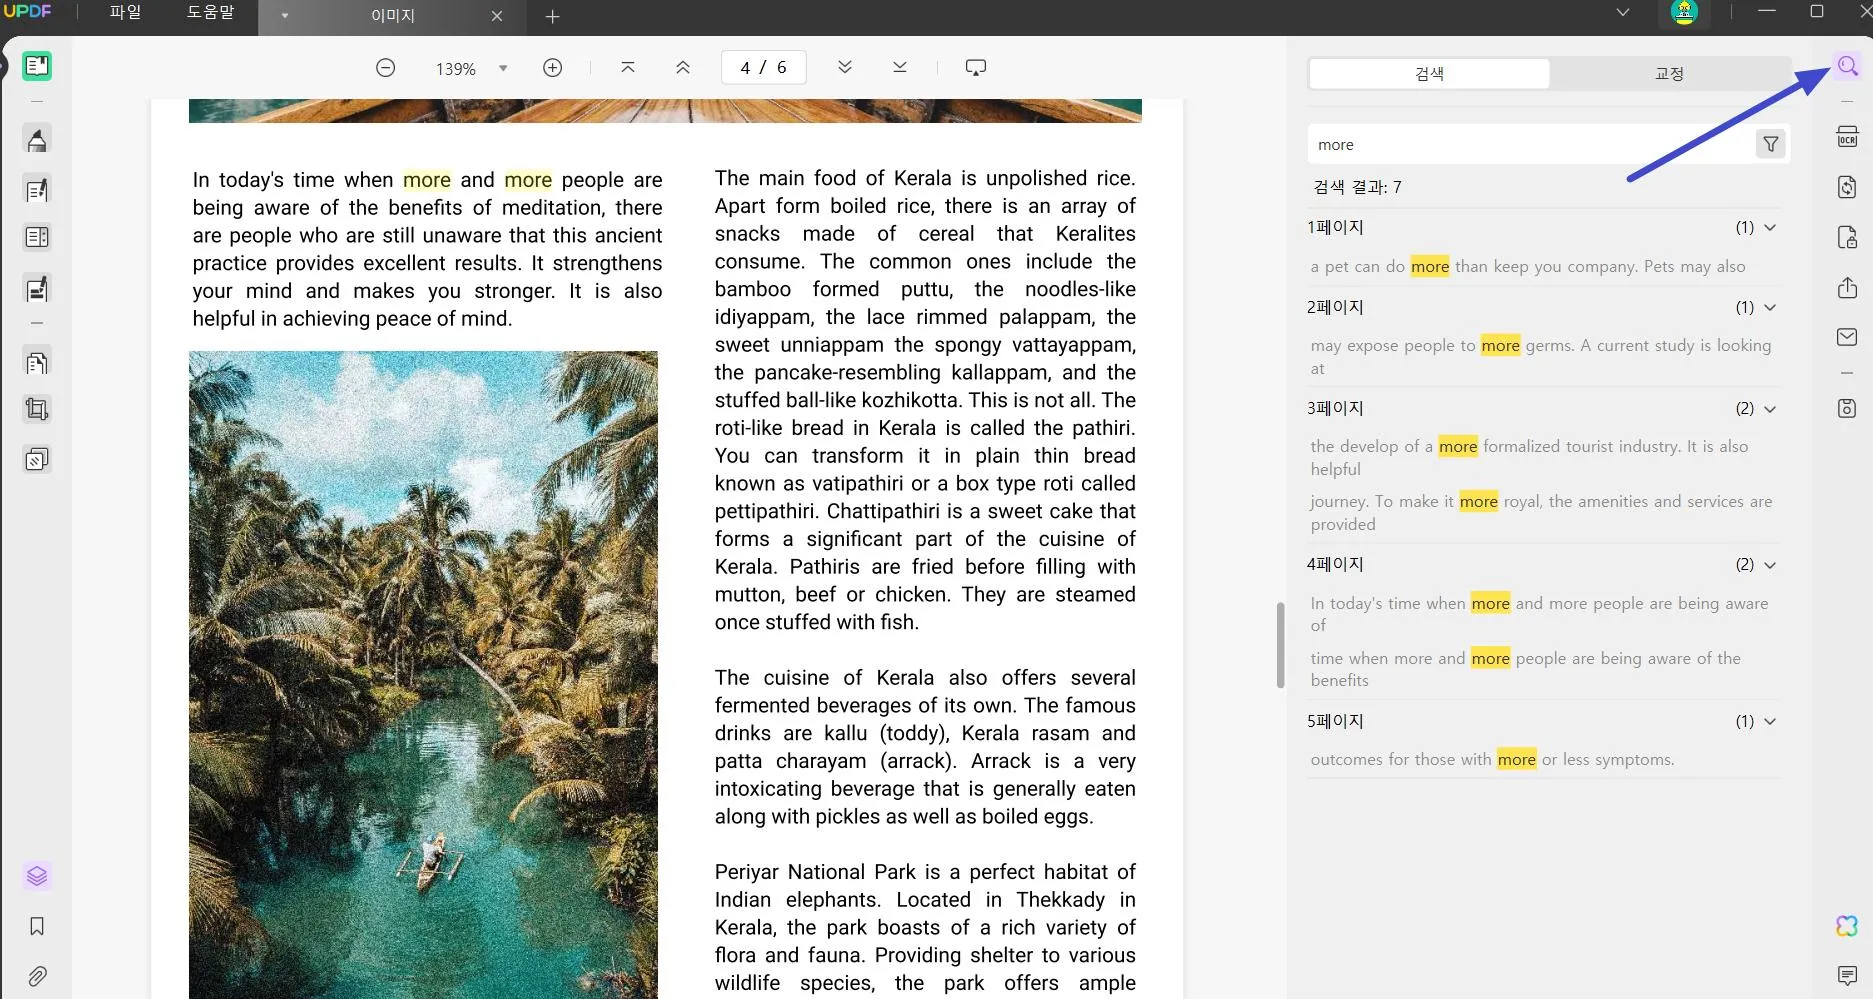Open result 'To make it more royal'
The image size is (1873, 999).
coord(1541,513)
